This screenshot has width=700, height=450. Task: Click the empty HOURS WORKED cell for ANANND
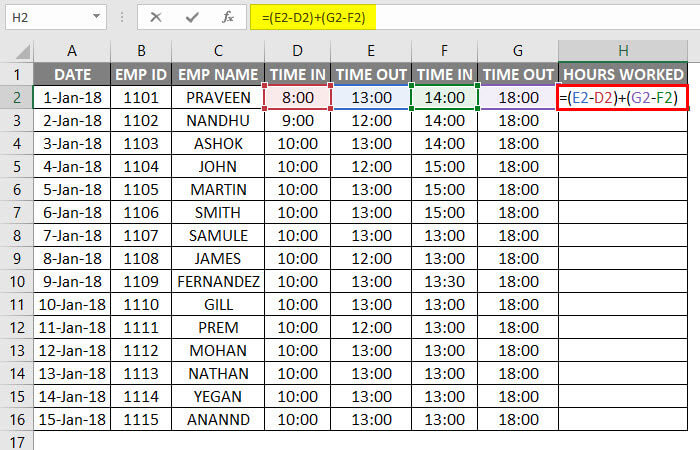click(623, 420)
